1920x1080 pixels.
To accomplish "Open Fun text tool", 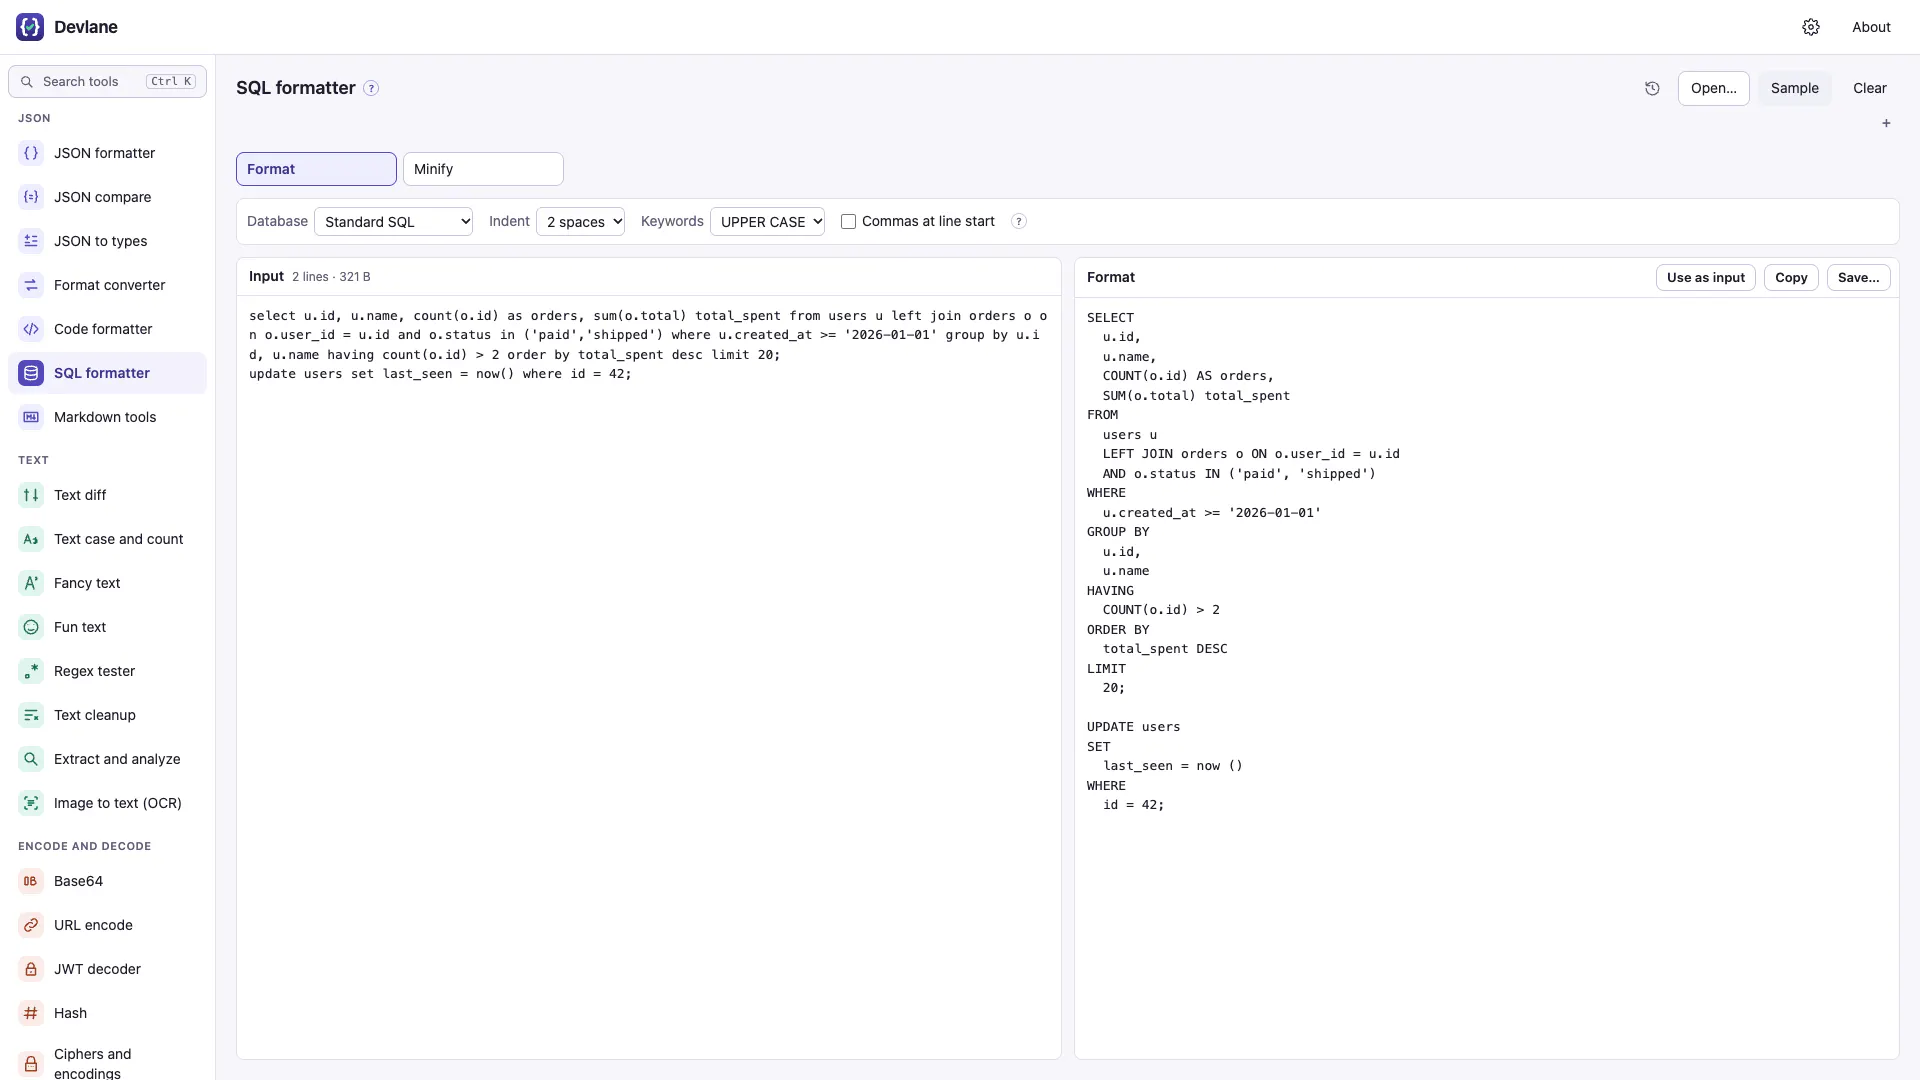I will (107, 627).
